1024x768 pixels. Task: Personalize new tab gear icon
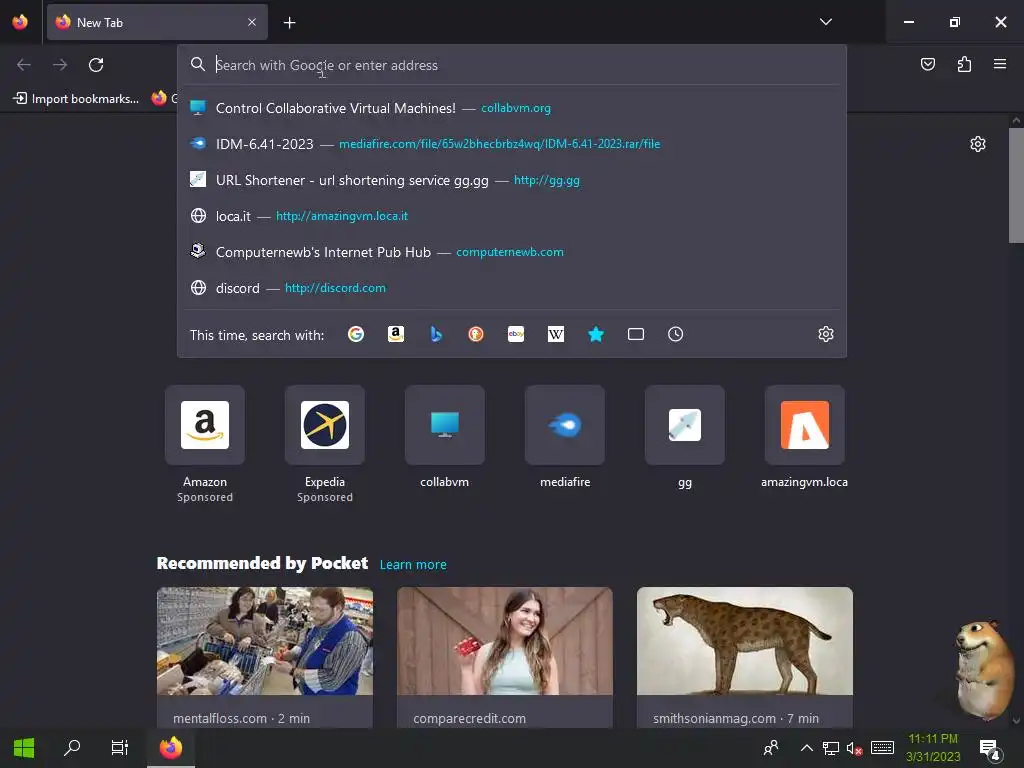978,144
